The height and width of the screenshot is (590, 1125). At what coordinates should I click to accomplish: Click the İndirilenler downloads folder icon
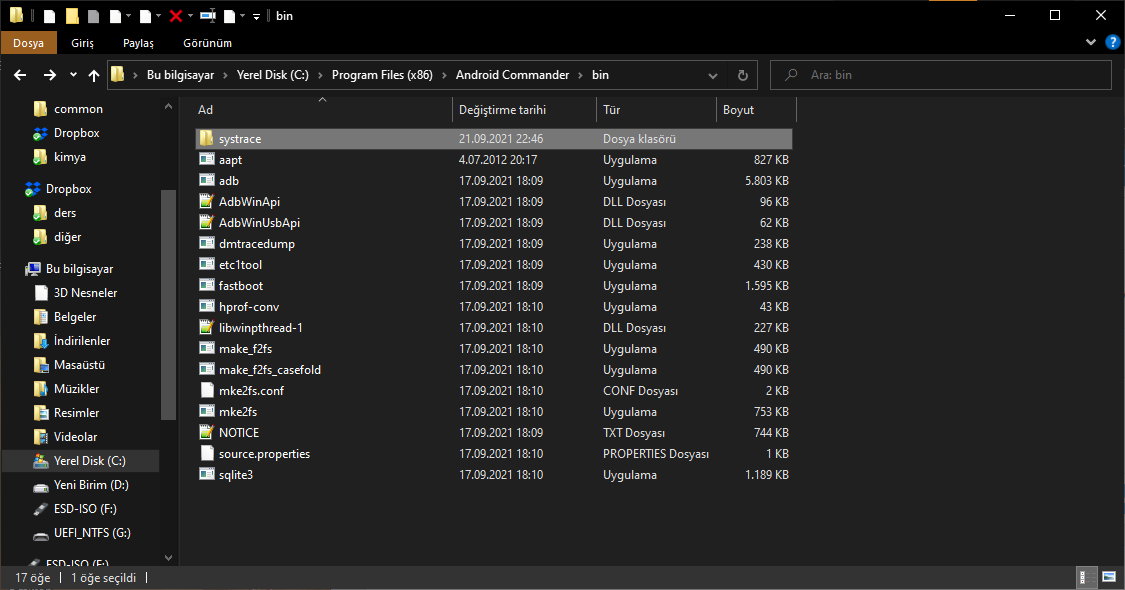[x=41, y=341]
